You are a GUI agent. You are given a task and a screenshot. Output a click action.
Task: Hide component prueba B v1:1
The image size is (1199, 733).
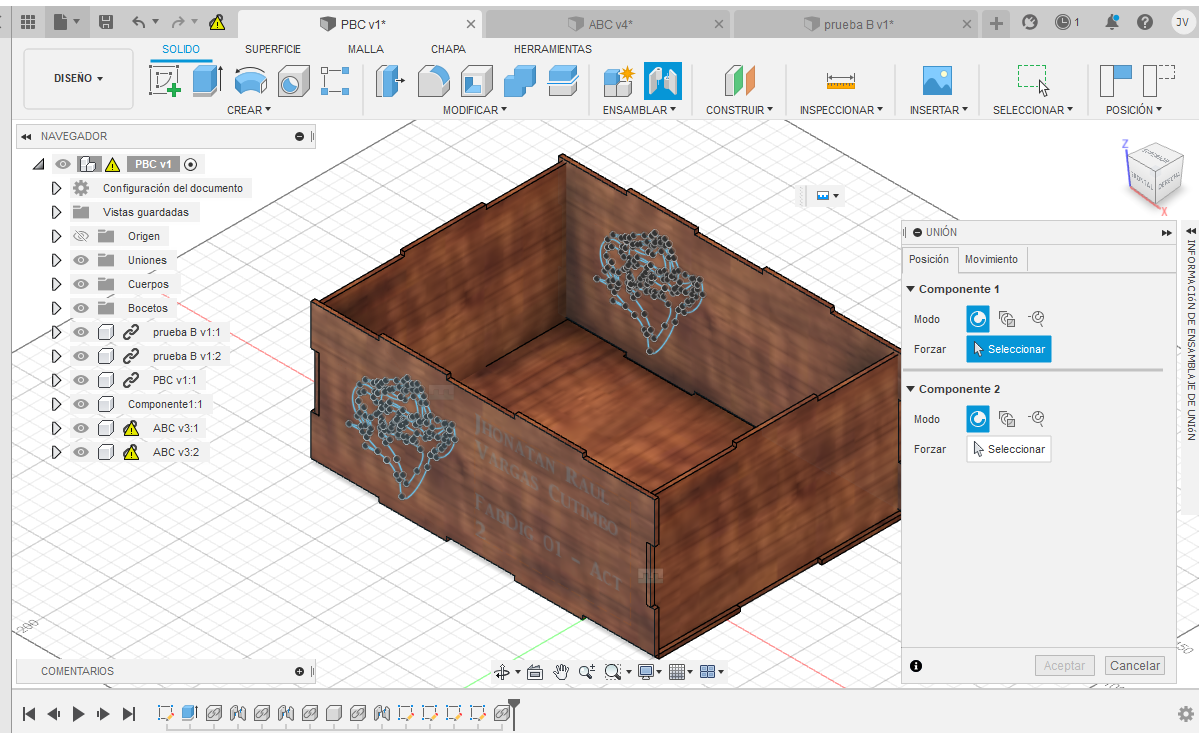pyautogui.click(x=80, y=332)
